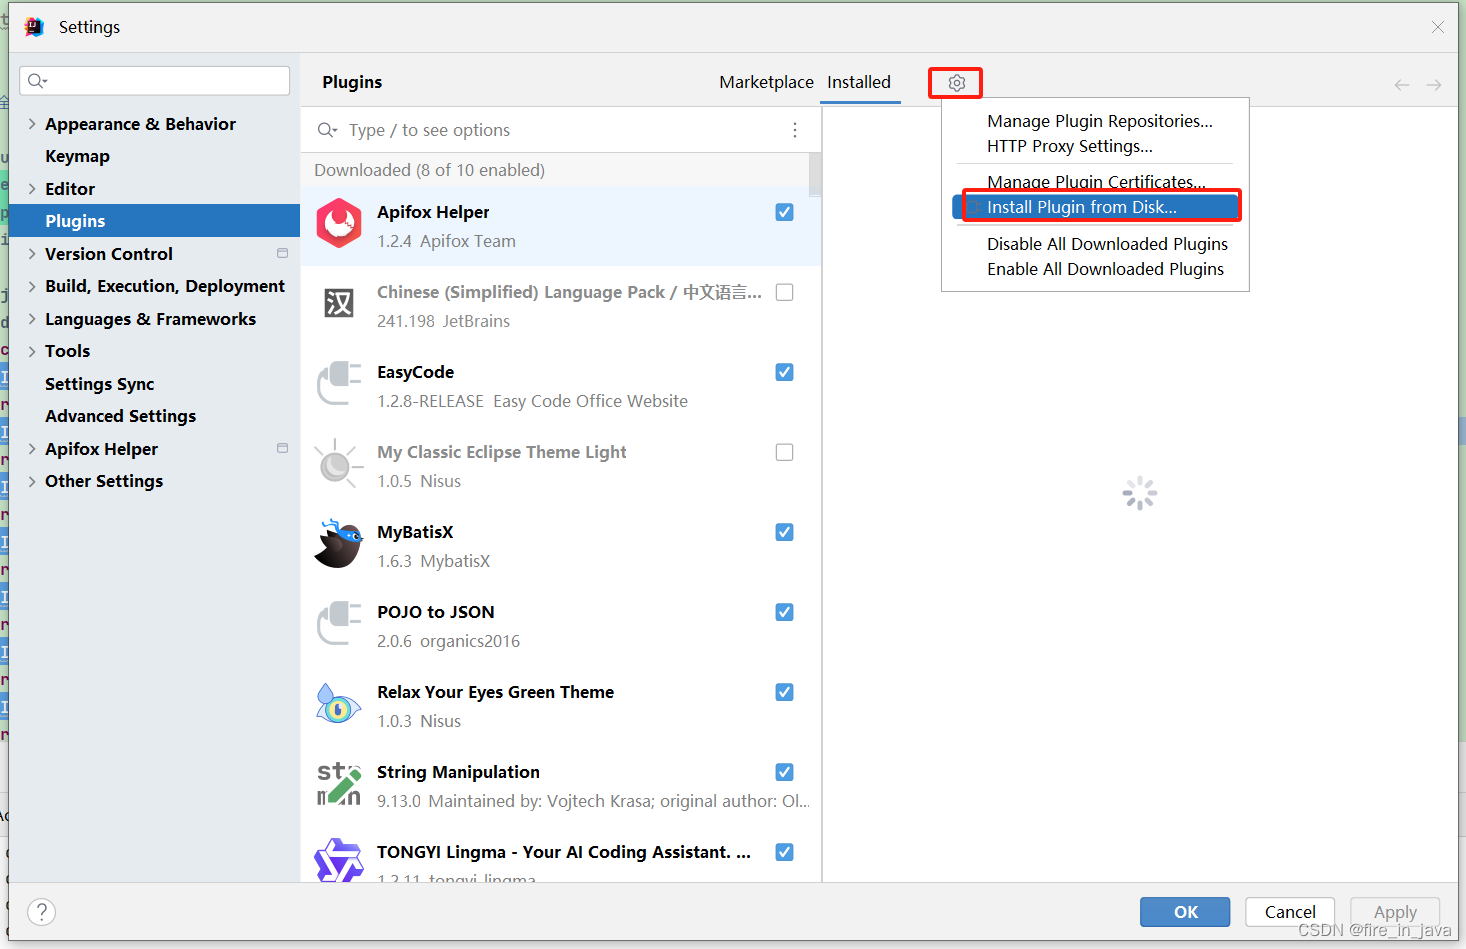Screen dimensions: 1466x949
Task: Close the Settings dialog window
Action: (x=1438, y=27)
